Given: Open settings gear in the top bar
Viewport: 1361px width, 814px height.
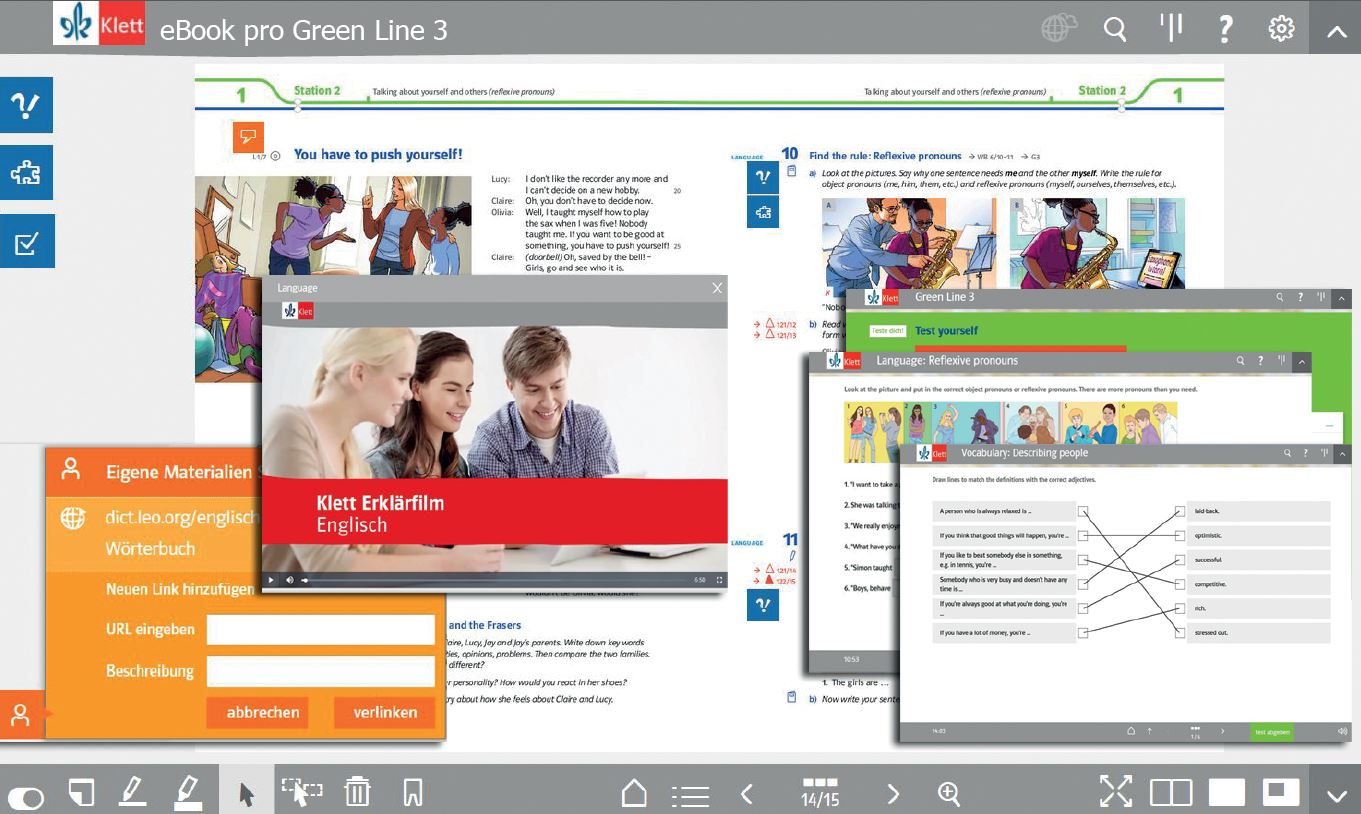Looking at the screenshot, I should coord(1281,29).
